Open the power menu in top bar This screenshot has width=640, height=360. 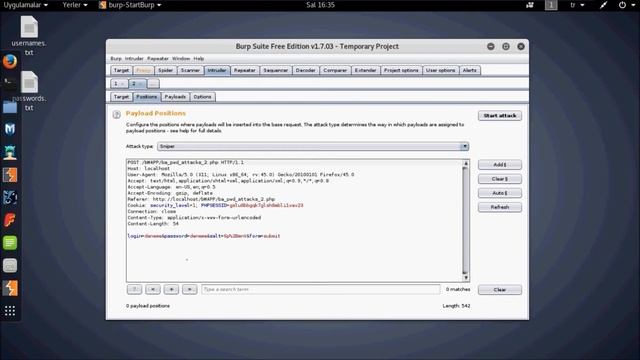tap(627, 5)
